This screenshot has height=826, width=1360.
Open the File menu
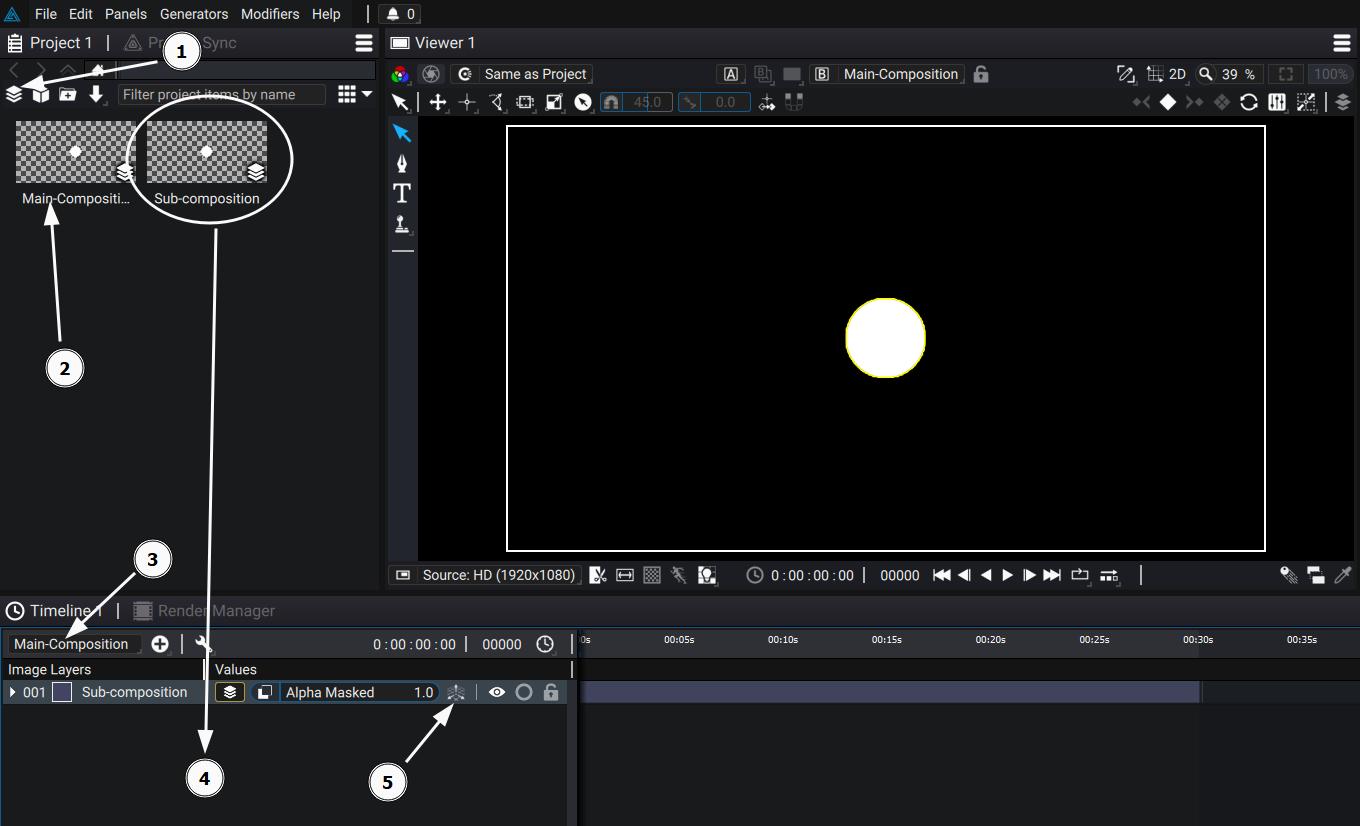tap(45, 14)
